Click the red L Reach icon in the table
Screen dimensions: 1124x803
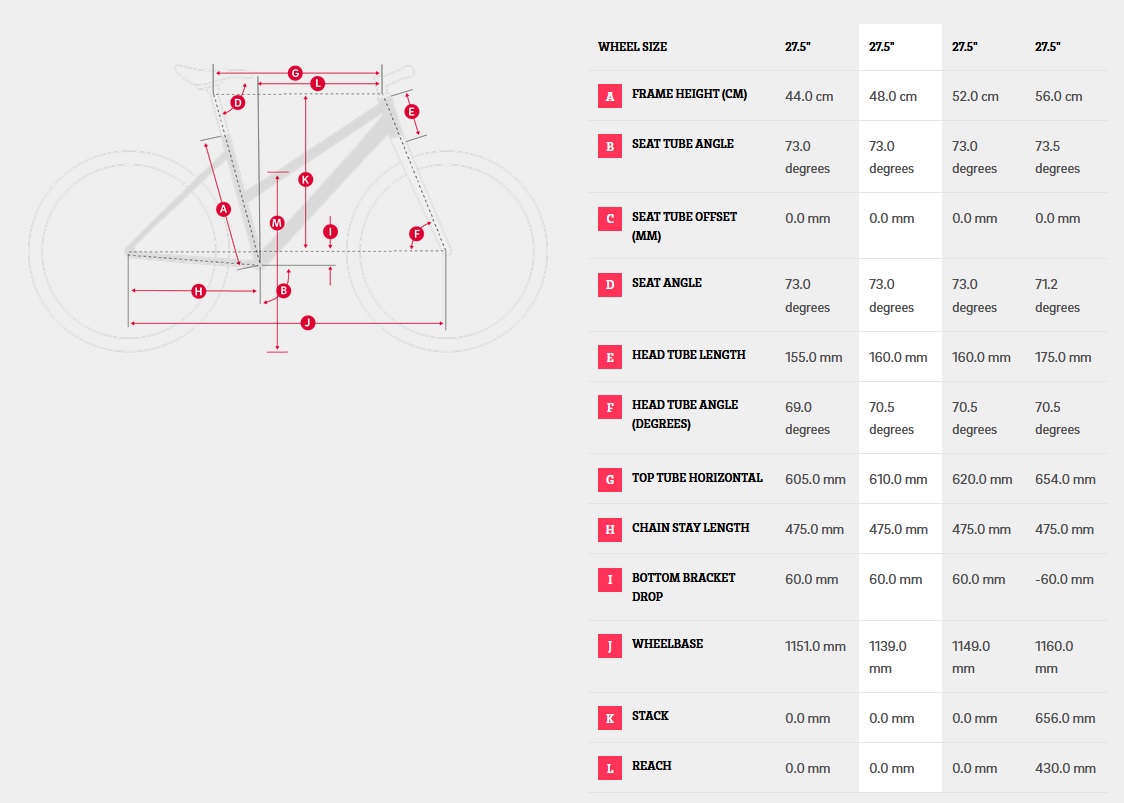[x=610, y=769]
